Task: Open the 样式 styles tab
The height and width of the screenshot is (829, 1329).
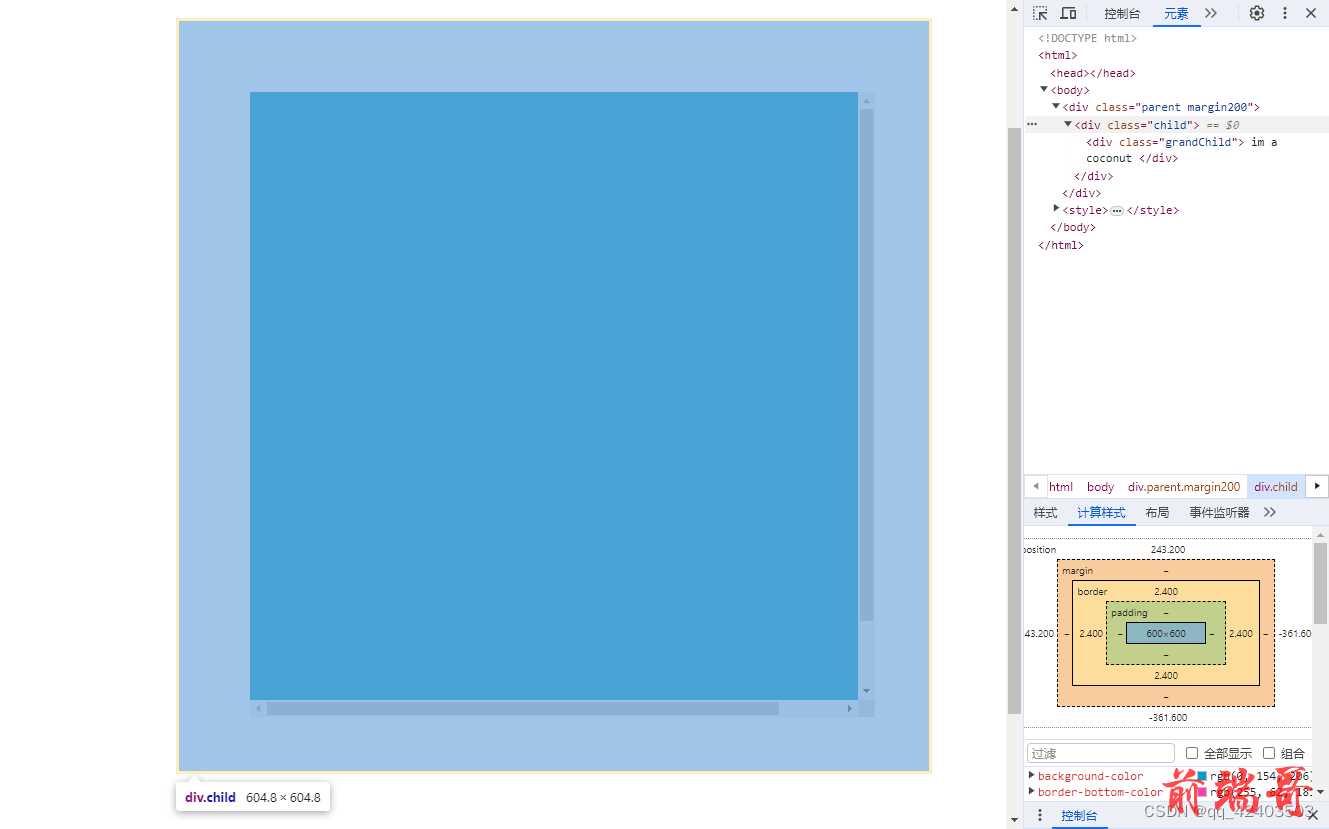Action: (1045, 512)
